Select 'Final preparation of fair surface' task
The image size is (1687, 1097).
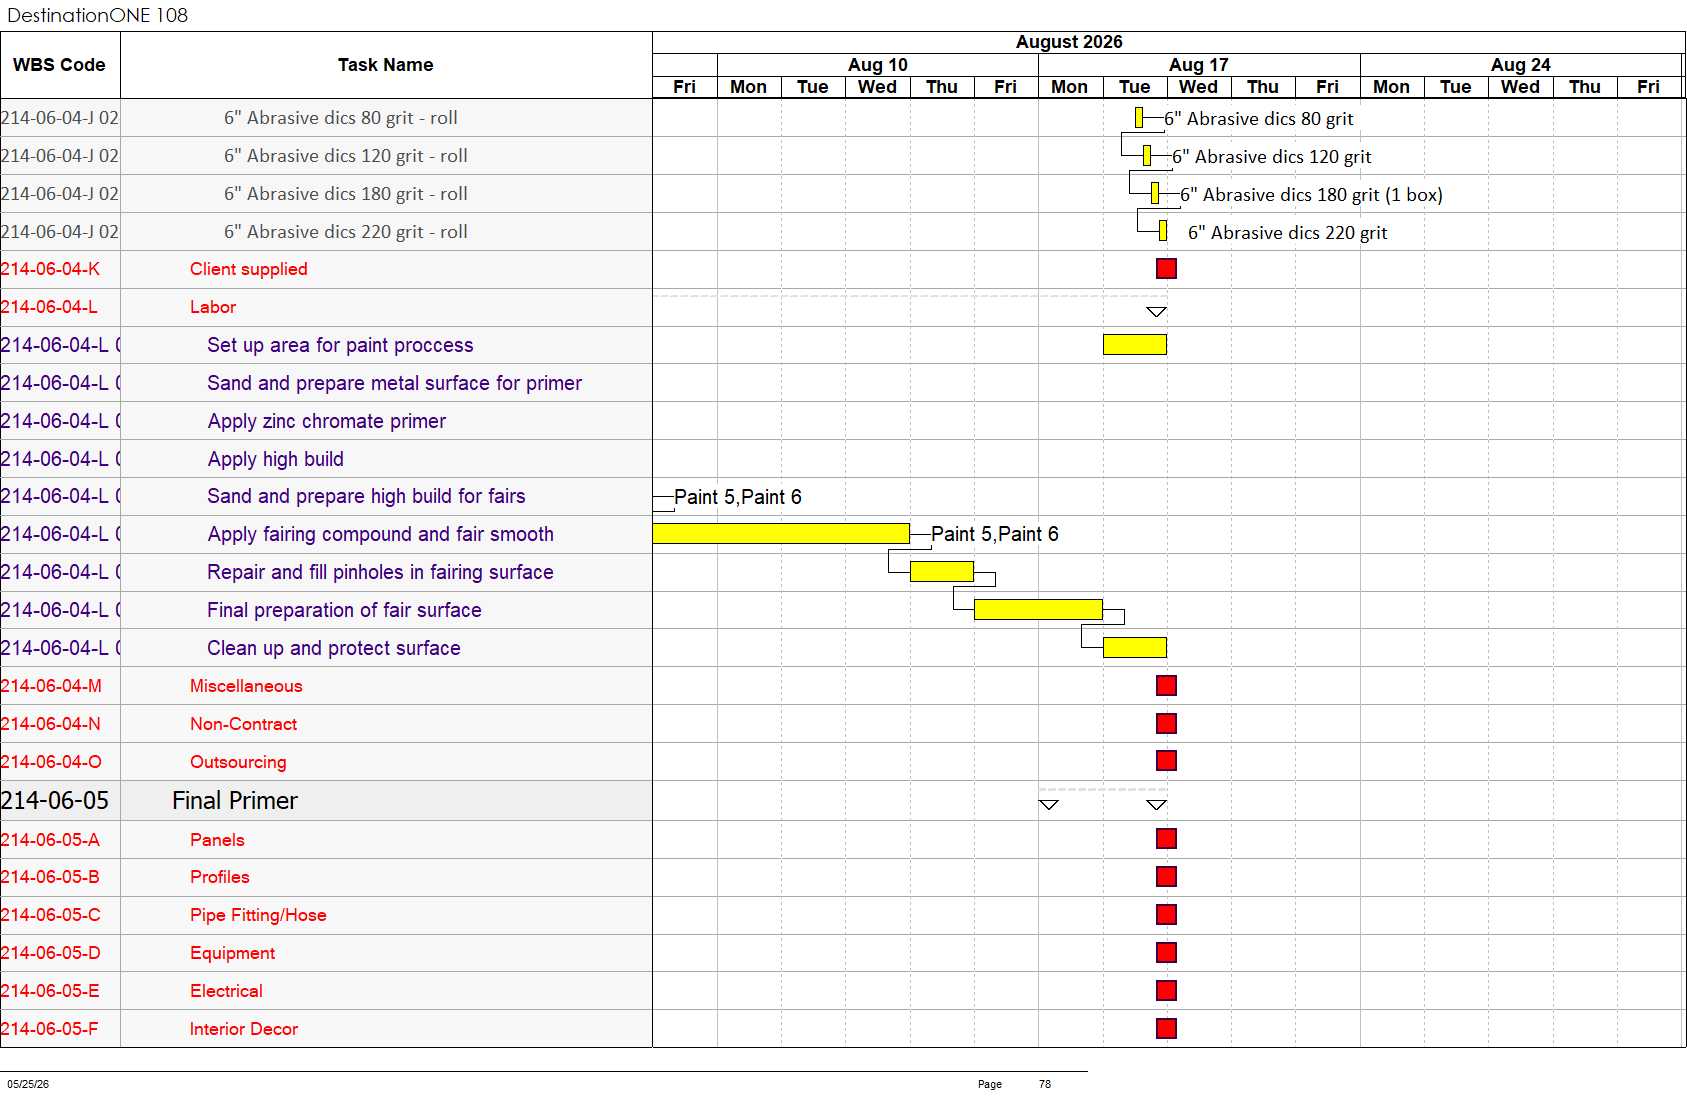pos(344,610)
